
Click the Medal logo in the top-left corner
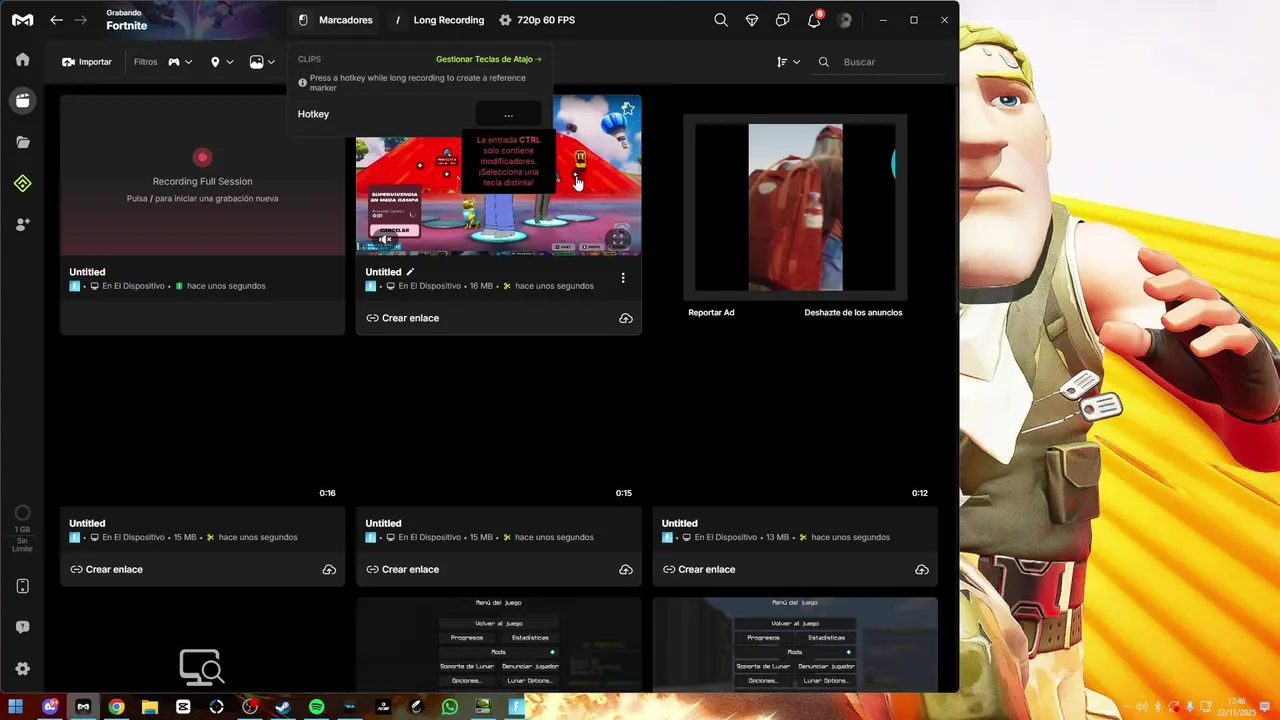[x=22, y=20]
